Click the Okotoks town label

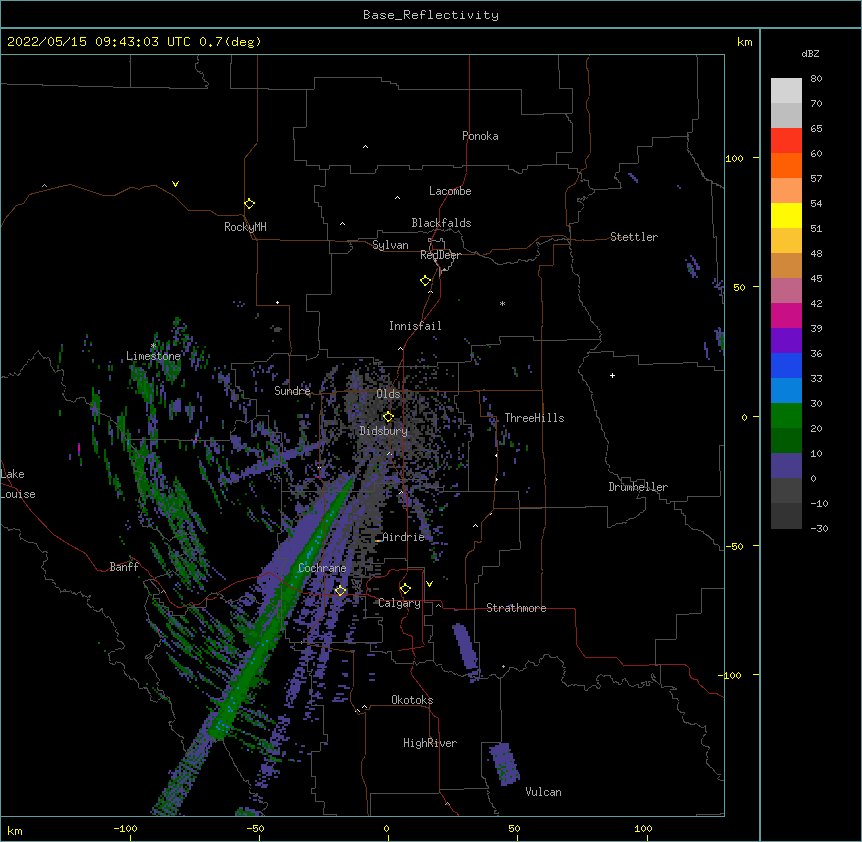(412, 700)
